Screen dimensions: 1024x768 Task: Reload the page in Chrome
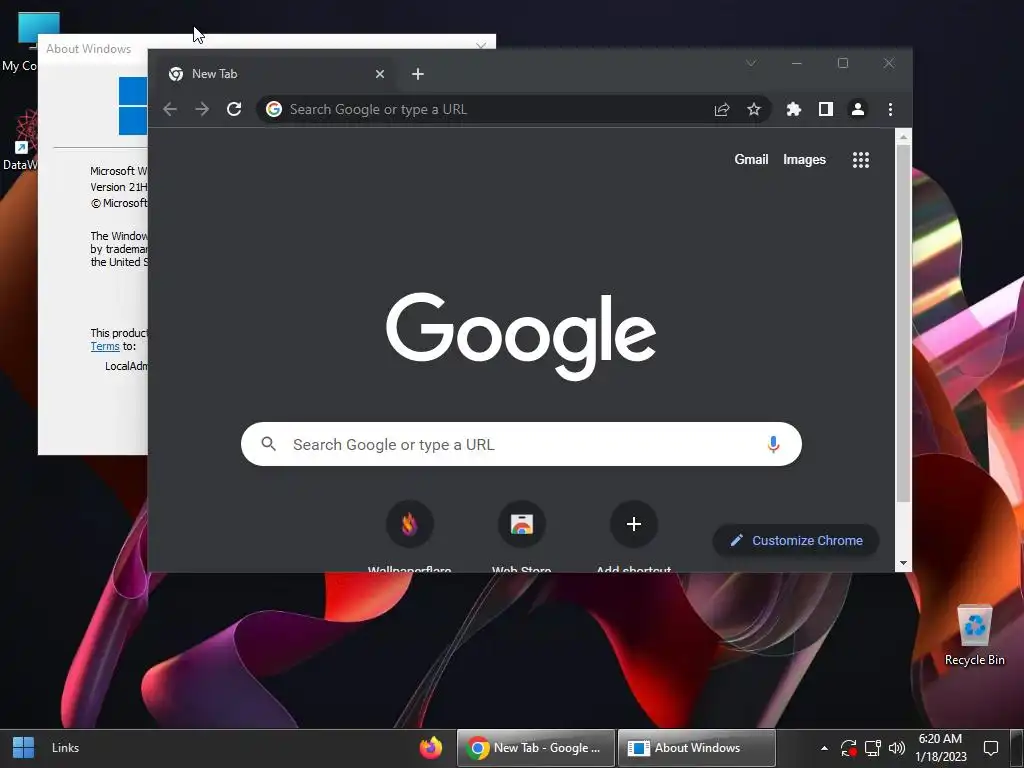(x=234, y=109)
